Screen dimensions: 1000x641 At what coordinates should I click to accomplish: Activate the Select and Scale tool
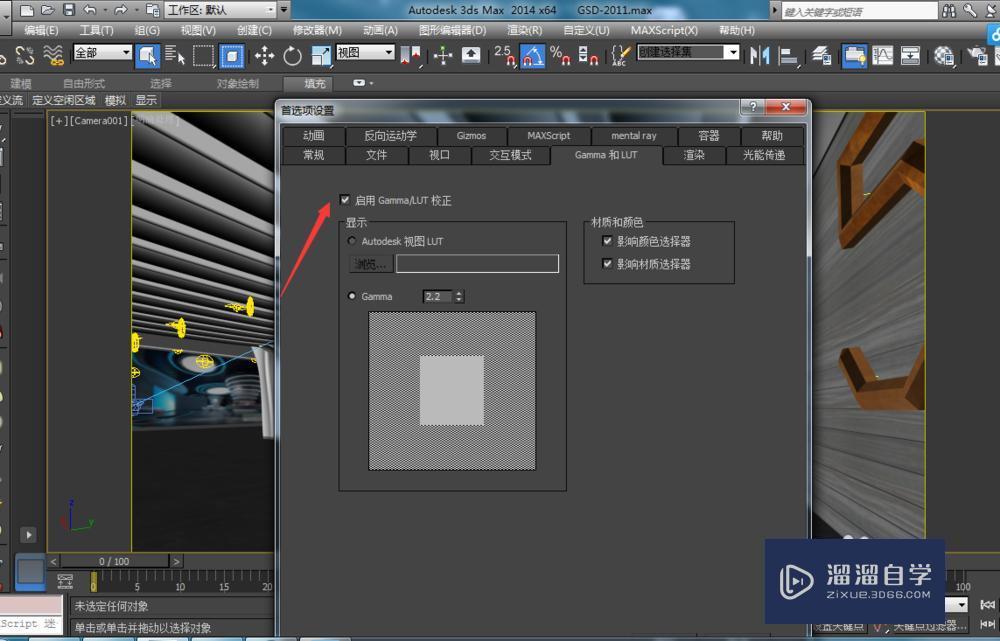click(x=320, y=55)
